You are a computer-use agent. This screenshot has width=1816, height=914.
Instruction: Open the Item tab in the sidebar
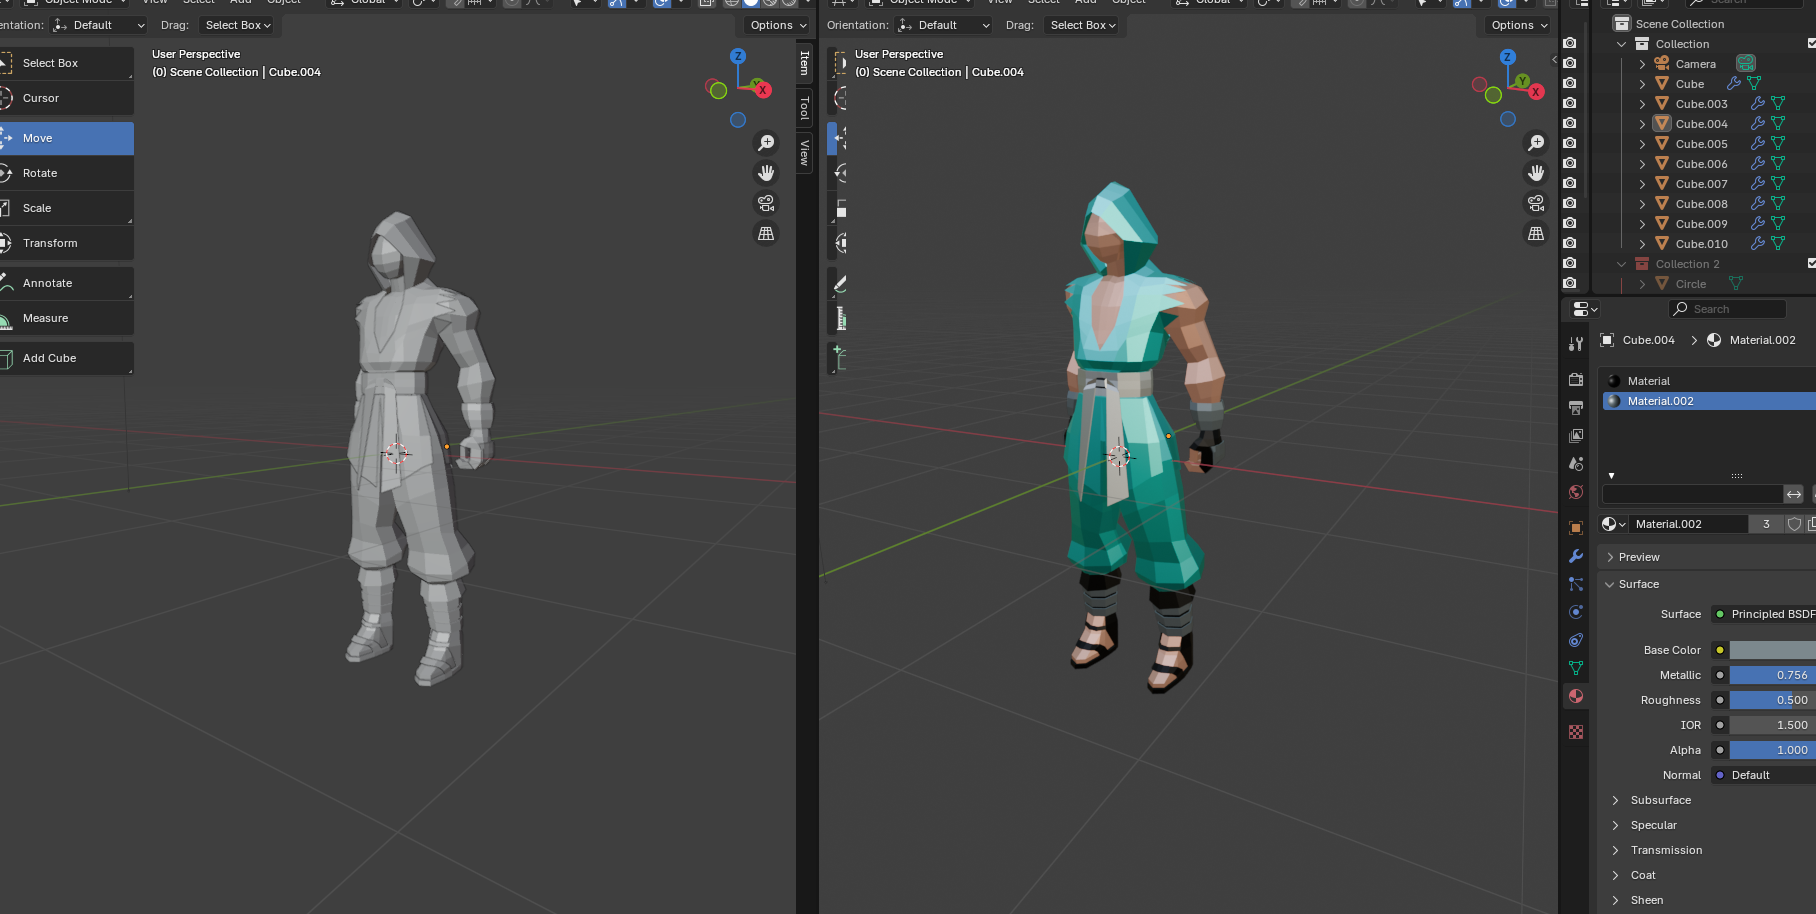click(804, 64)
